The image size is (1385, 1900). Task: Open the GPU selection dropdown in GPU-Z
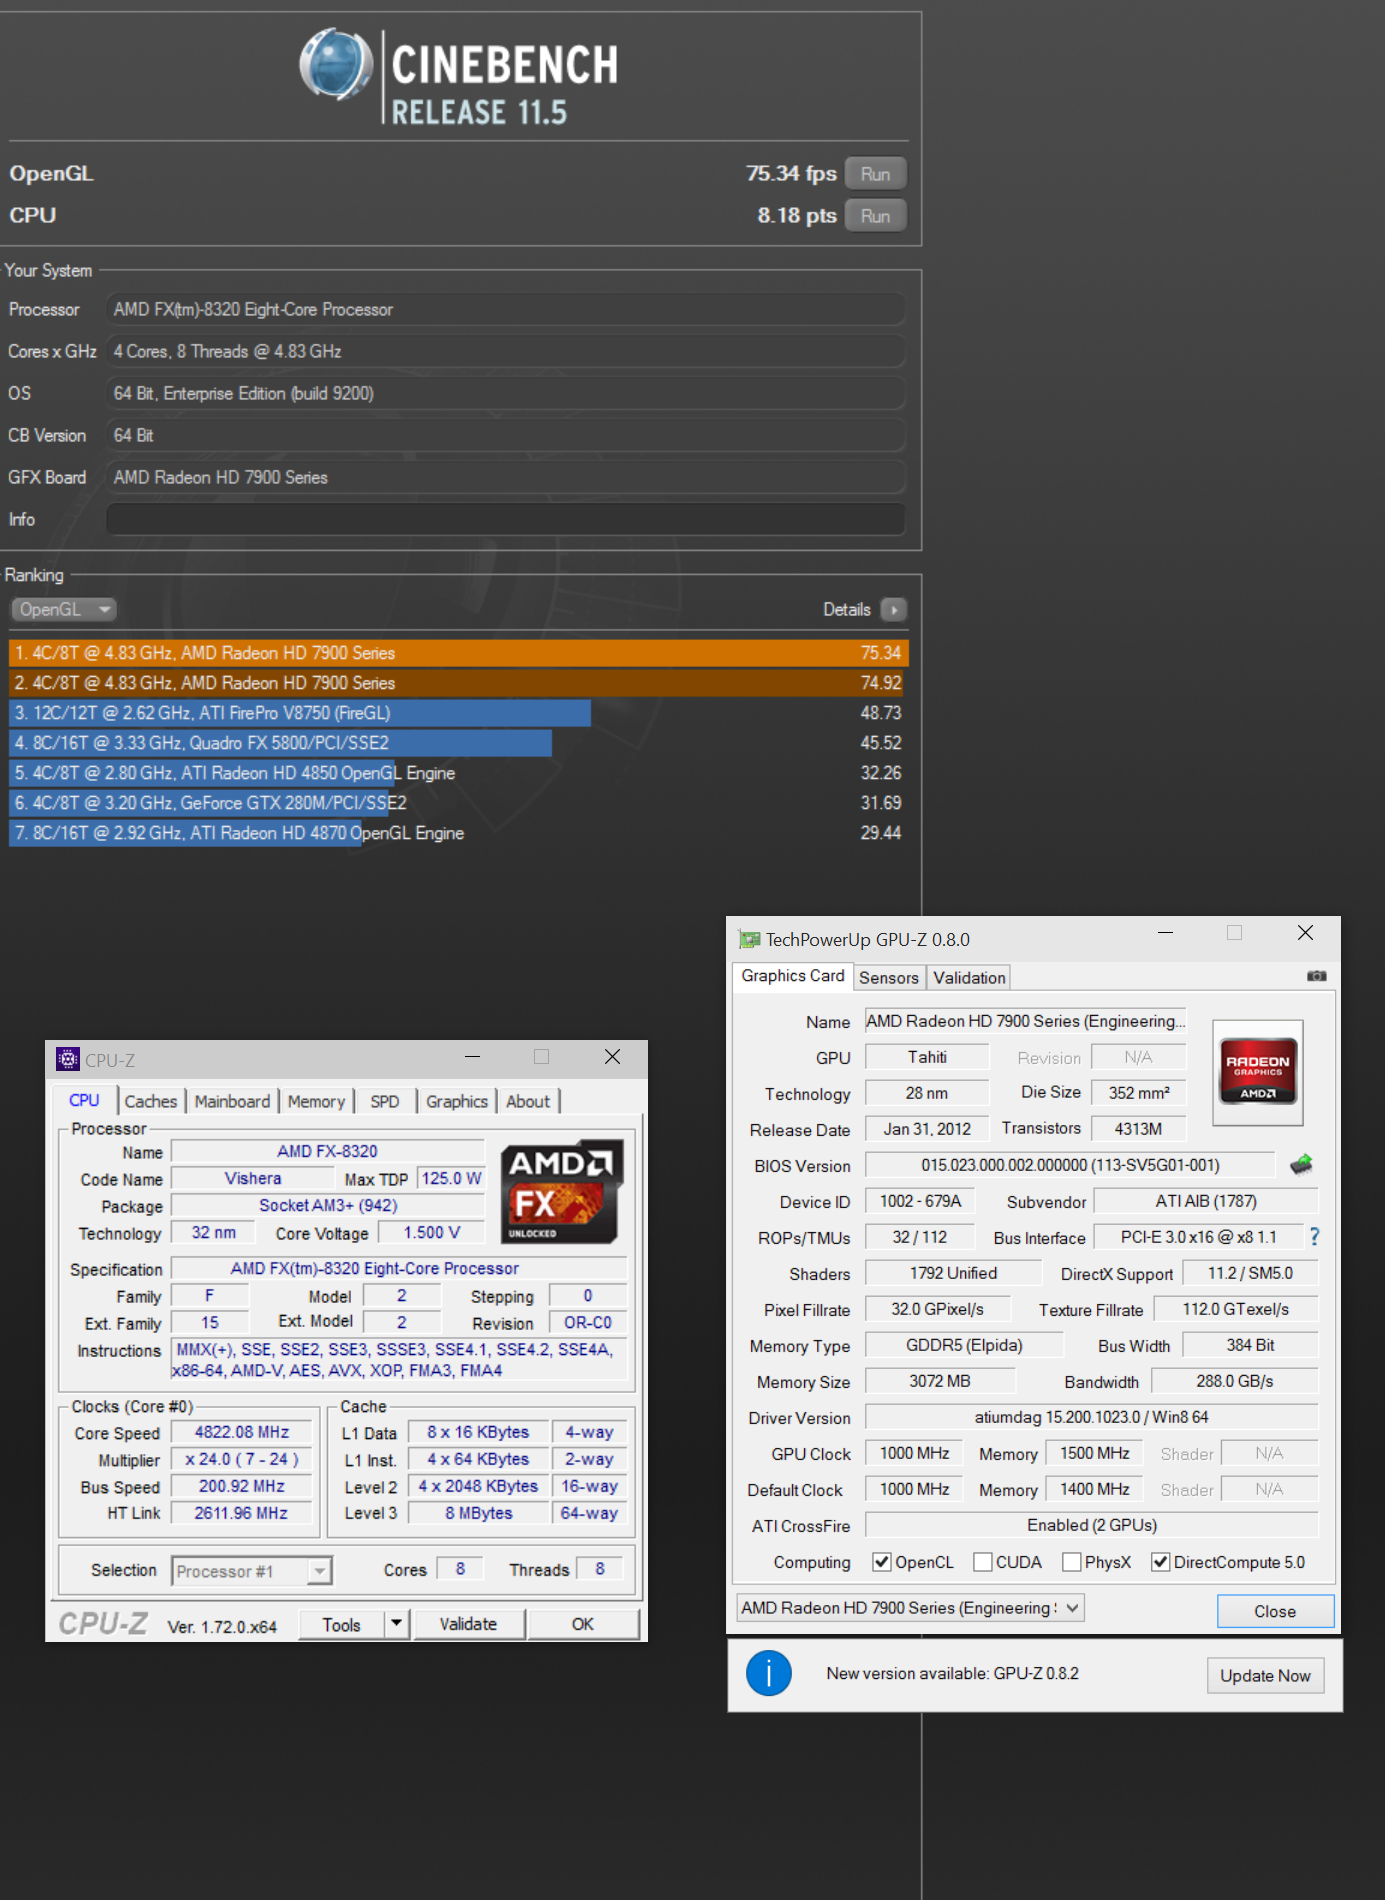coord(910,1608)
